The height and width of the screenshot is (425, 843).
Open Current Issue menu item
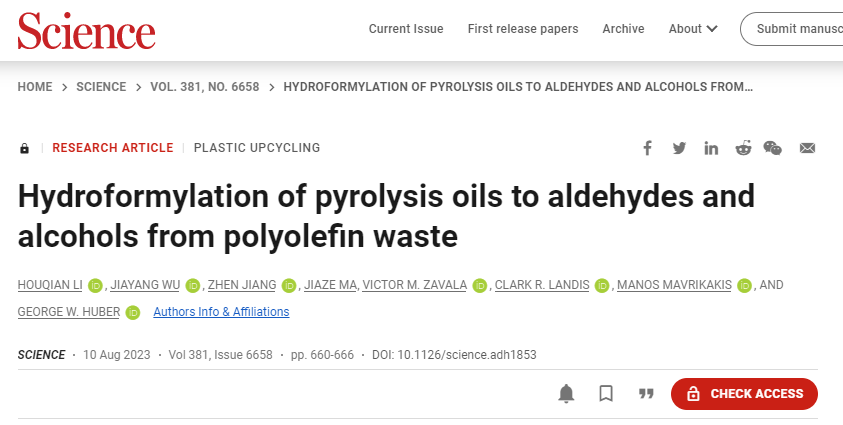pos(406,29)
